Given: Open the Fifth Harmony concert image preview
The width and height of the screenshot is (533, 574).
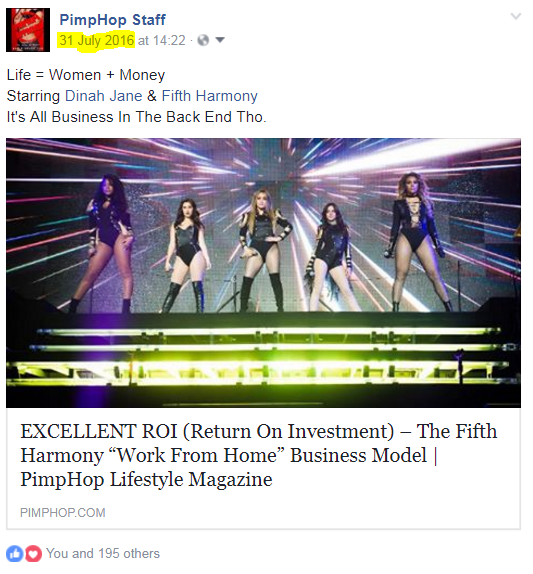Looking at the screenshot, I should pos(263,273).
